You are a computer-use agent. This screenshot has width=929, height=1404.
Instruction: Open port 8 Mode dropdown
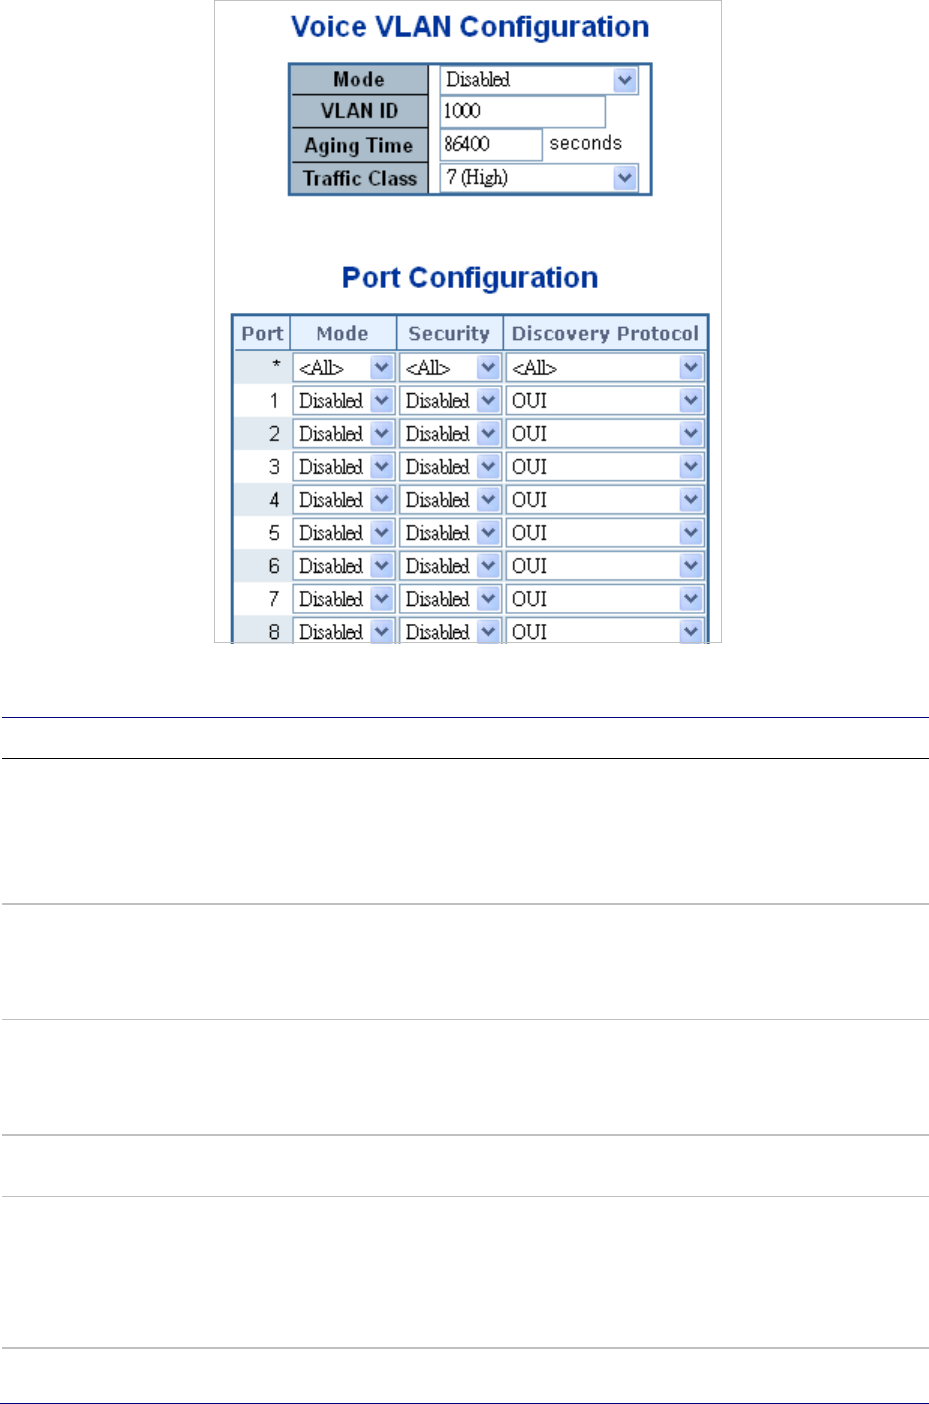pyautogui.click(x=344, y=631)
